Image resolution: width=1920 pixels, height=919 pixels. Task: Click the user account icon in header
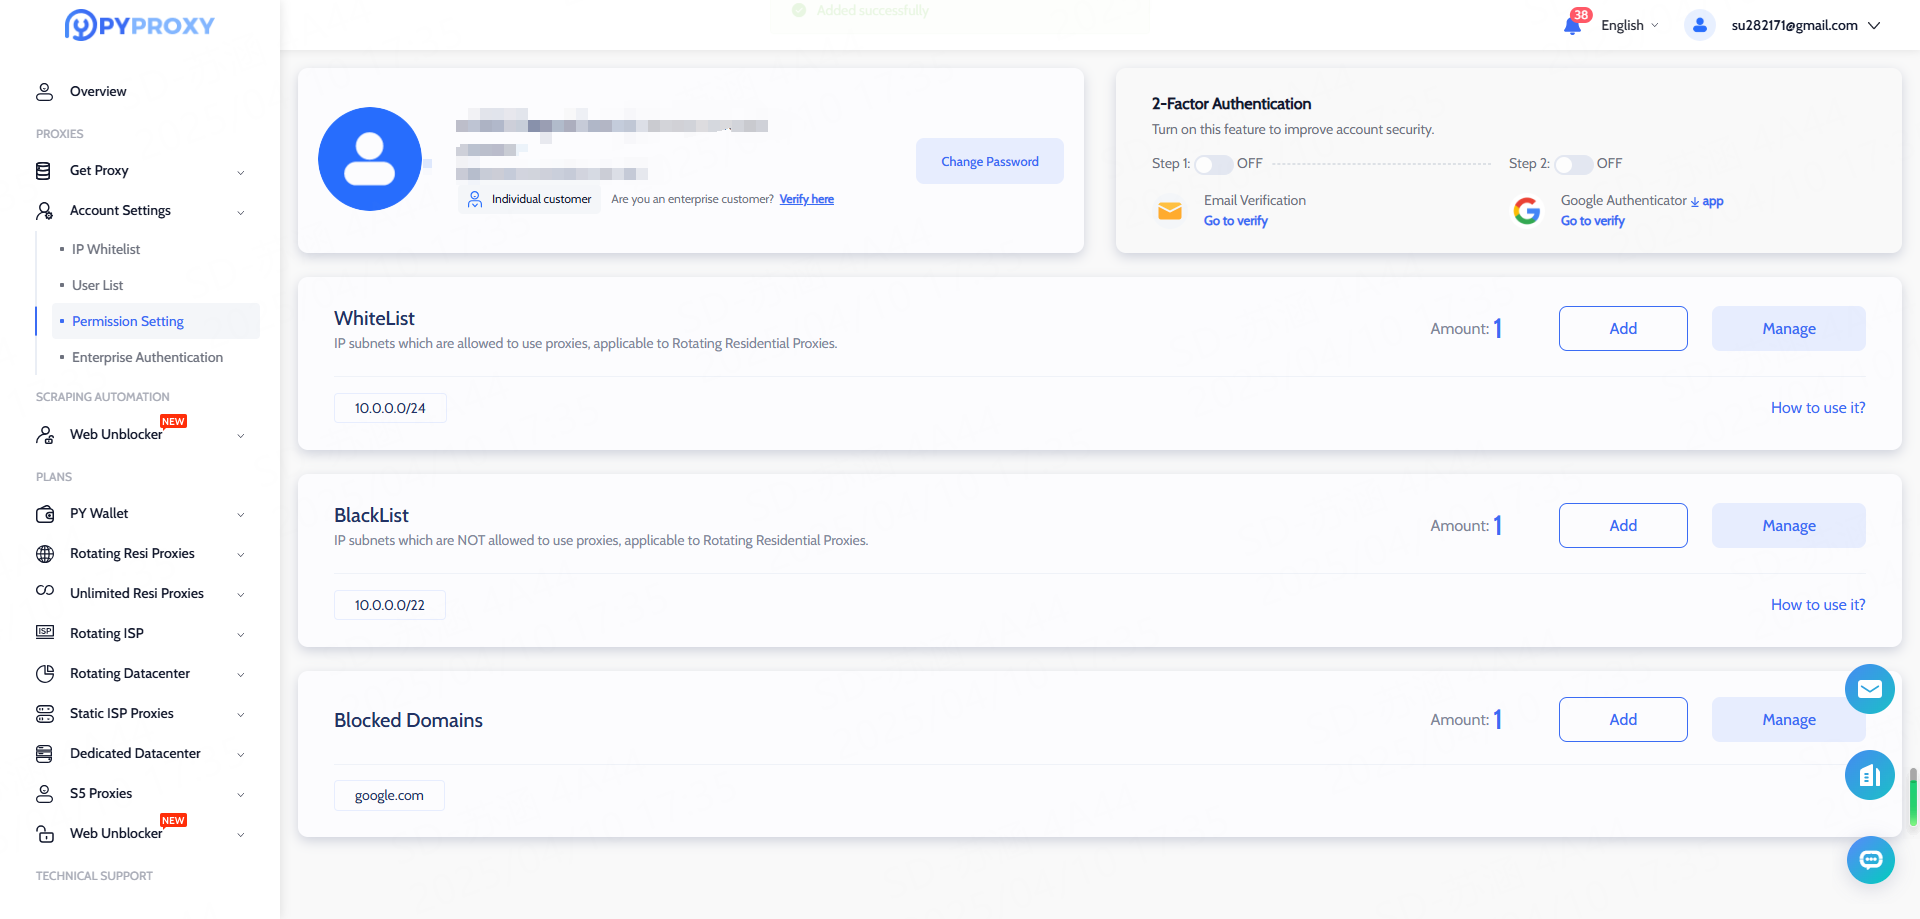[x=1699, y=25]
